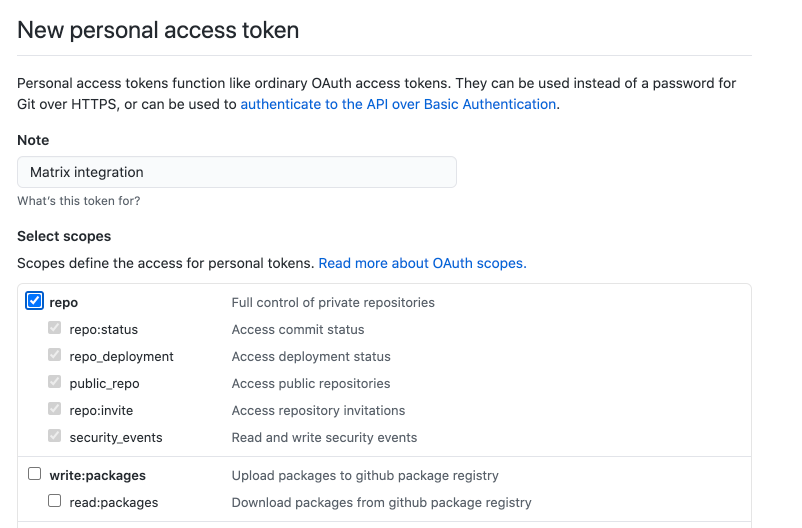The height and width of the screenshot is (528, 802).
Task: Click the repo:status label text
Action: (x=104, y=329)
